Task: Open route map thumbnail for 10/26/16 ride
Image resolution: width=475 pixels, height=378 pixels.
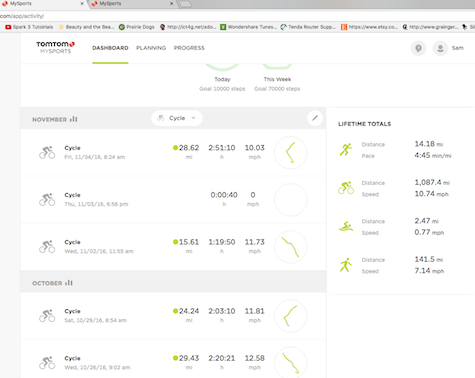Action: [291, 363]
